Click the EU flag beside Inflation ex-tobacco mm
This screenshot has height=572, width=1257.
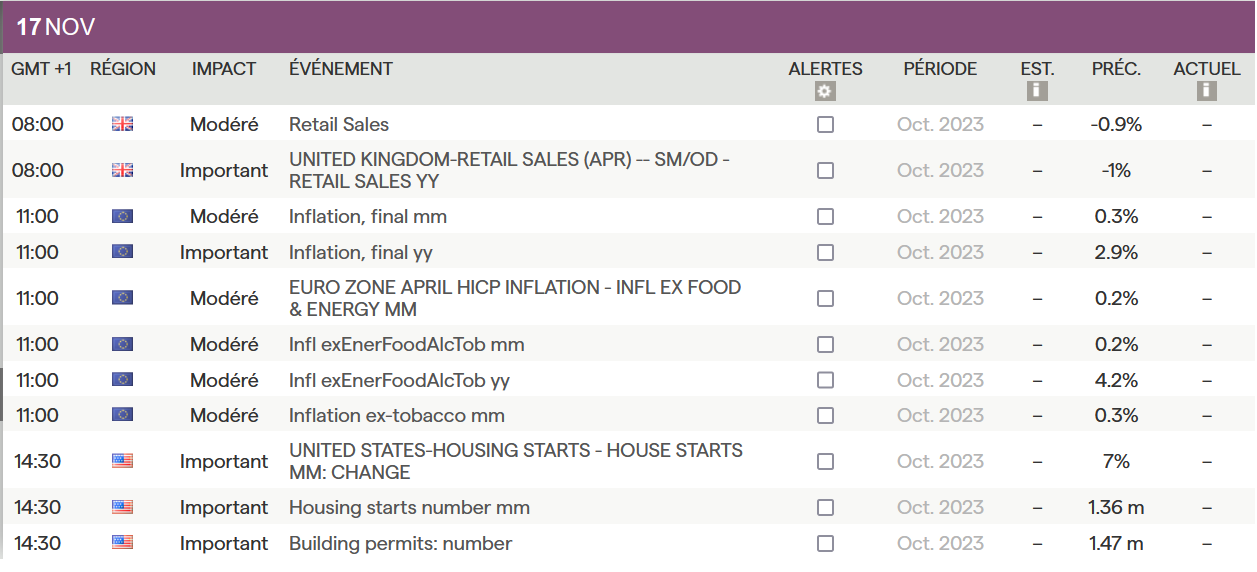point(122,415)
